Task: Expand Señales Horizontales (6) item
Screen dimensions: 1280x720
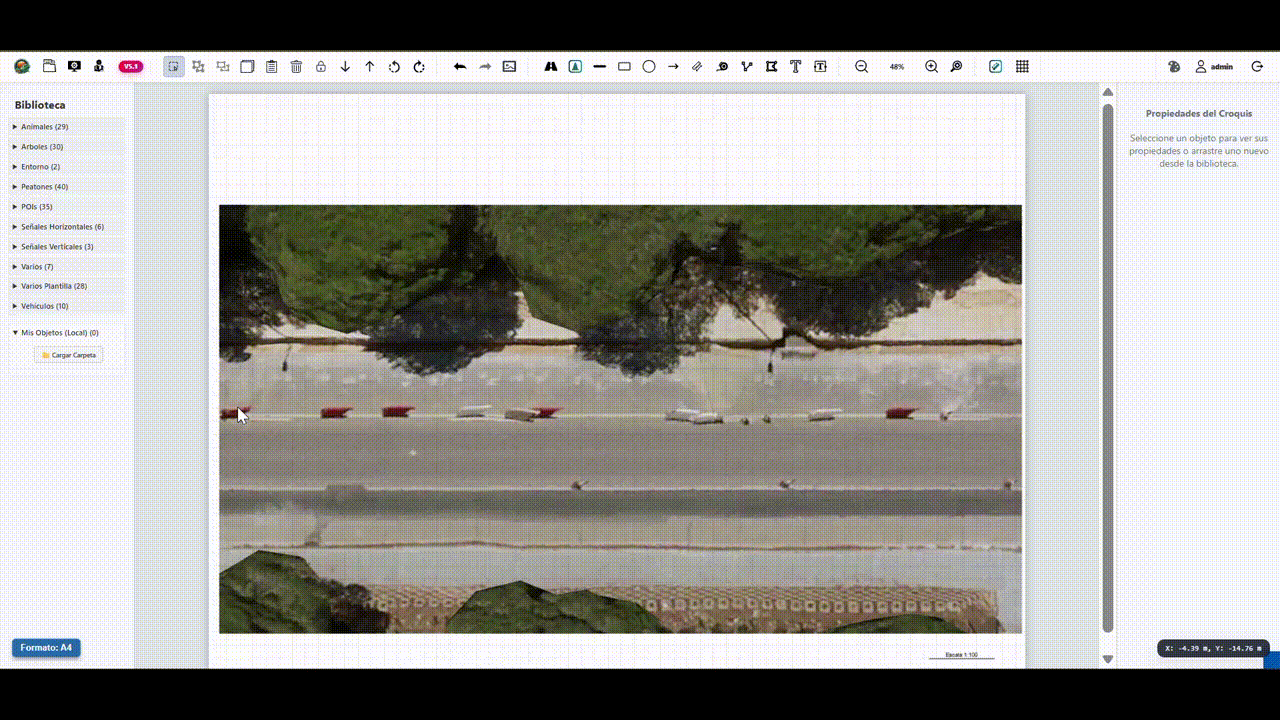Action: [62, 227]
